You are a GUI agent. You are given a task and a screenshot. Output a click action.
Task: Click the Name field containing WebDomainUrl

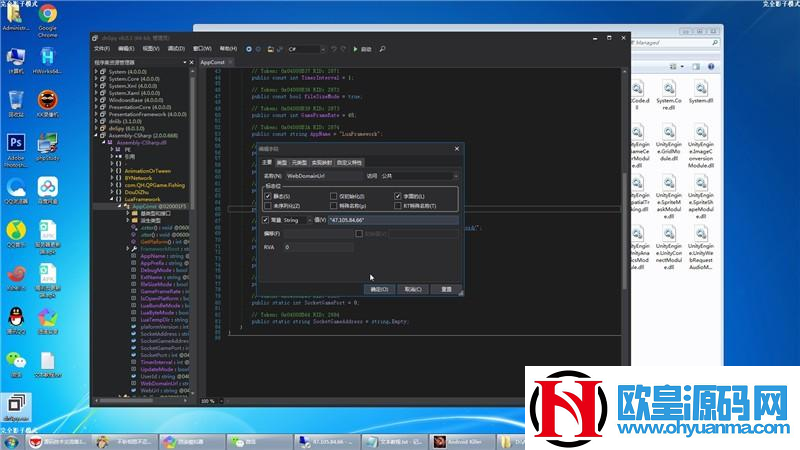tap(323, 176)
